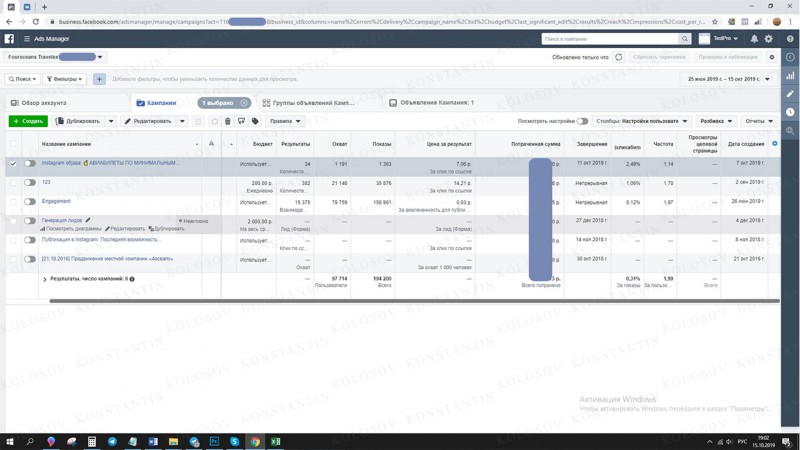
Task: Open the Отчеты dropdown
Action: [x=759, y=121]
